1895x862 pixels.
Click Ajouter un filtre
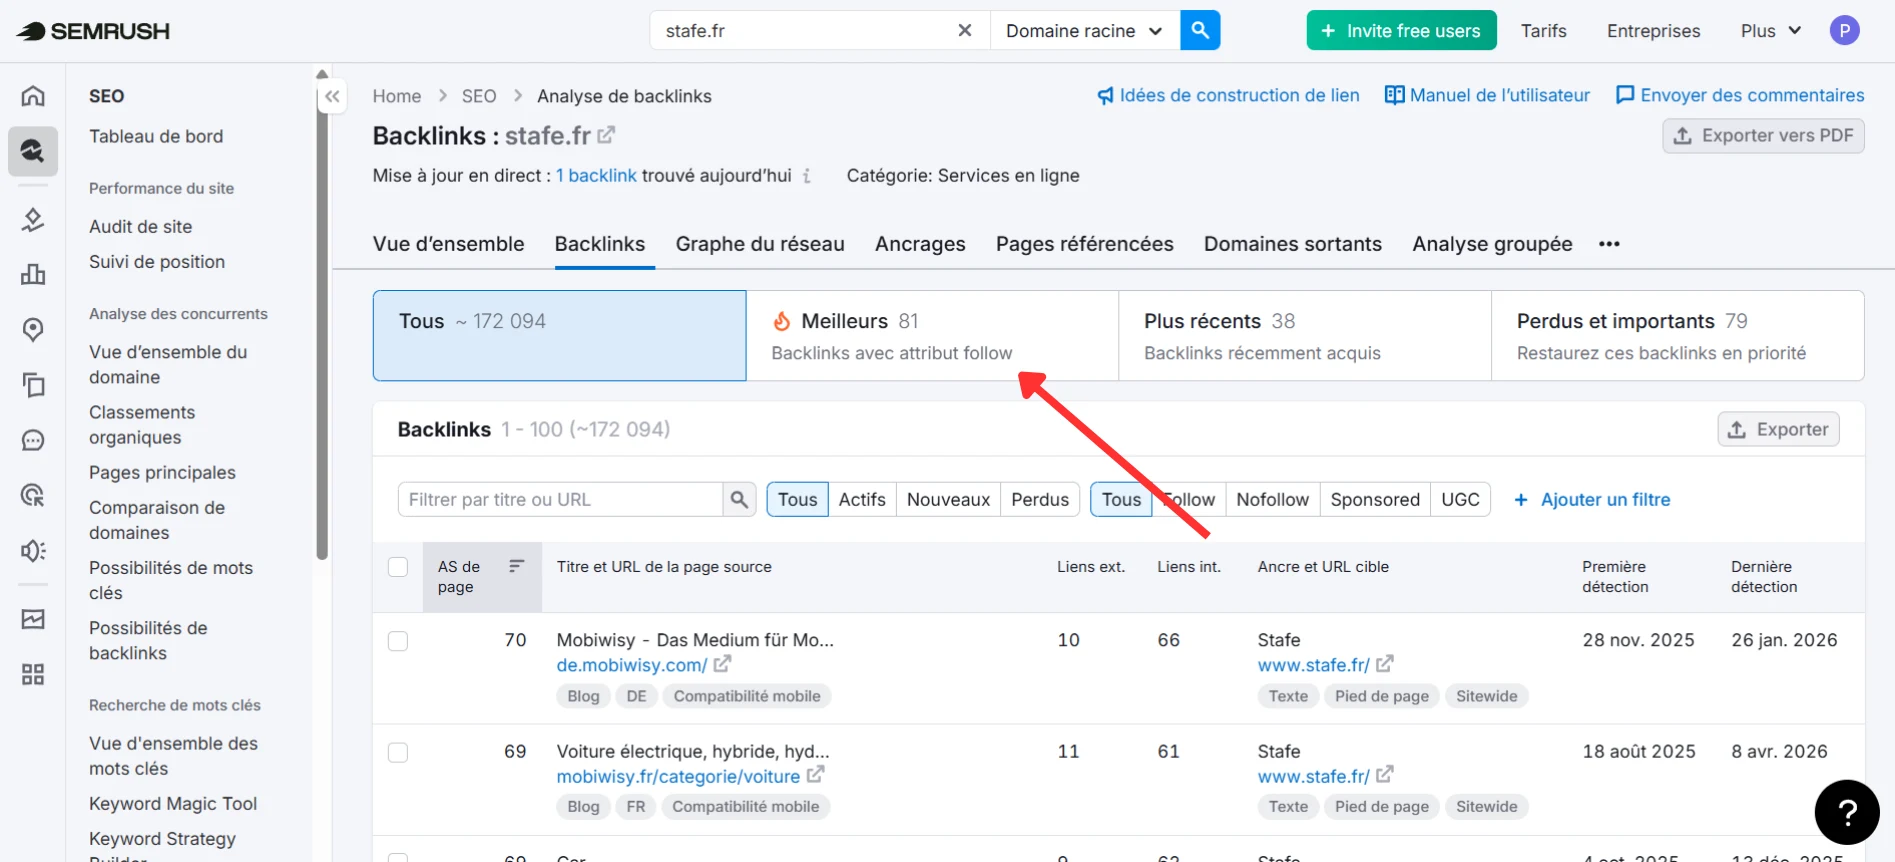pyautogui.click(x=1592, y=499)
